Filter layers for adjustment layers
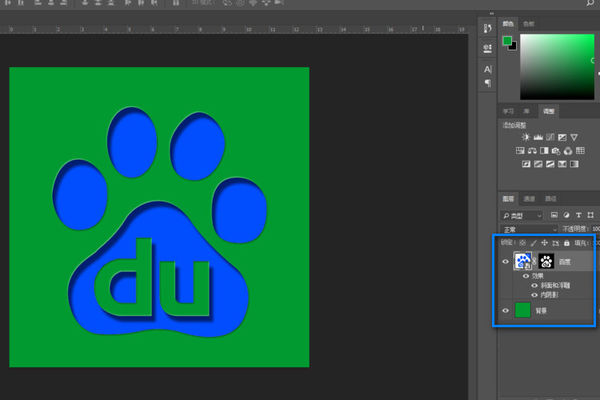 pyautogui.click(x=566, y=215)
